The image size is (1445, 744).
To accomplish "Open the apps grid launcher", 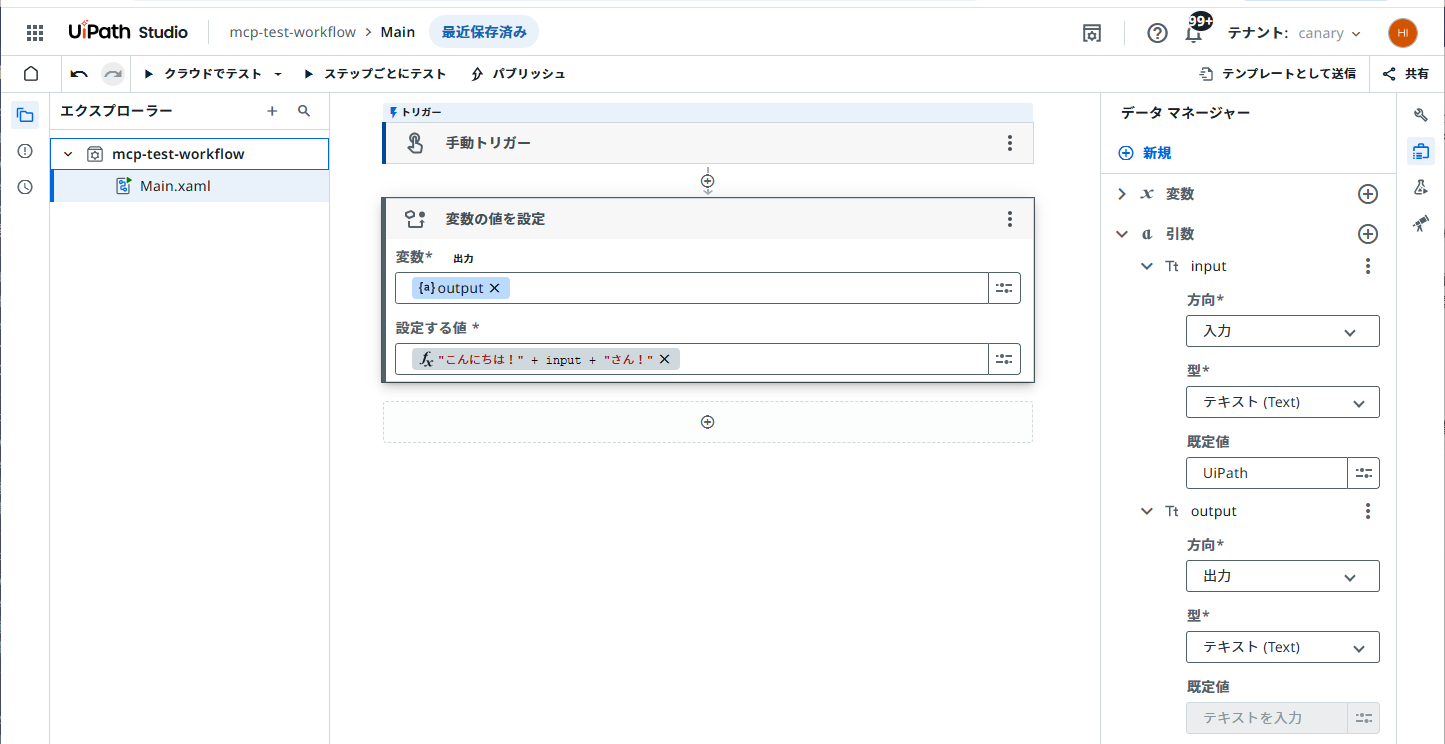I will [x=35, y=33].
